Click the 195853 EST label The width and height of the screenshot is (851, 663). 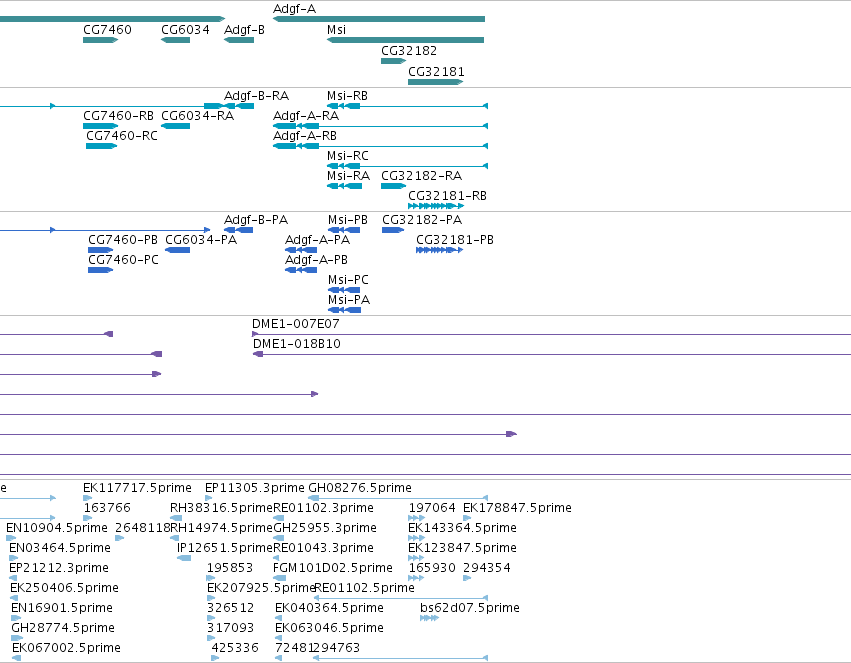pos(230,569)
